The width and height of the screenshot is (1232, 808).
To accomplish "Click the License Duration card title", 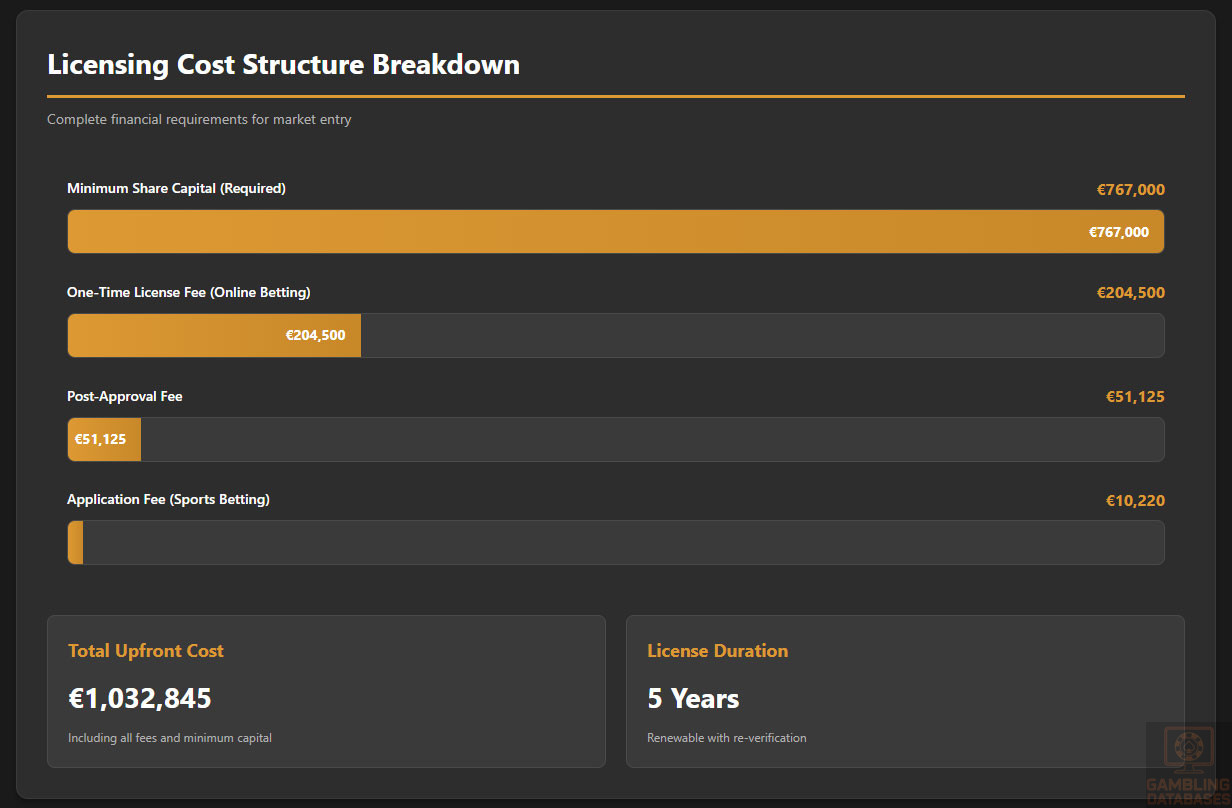I will pos(717,651).
